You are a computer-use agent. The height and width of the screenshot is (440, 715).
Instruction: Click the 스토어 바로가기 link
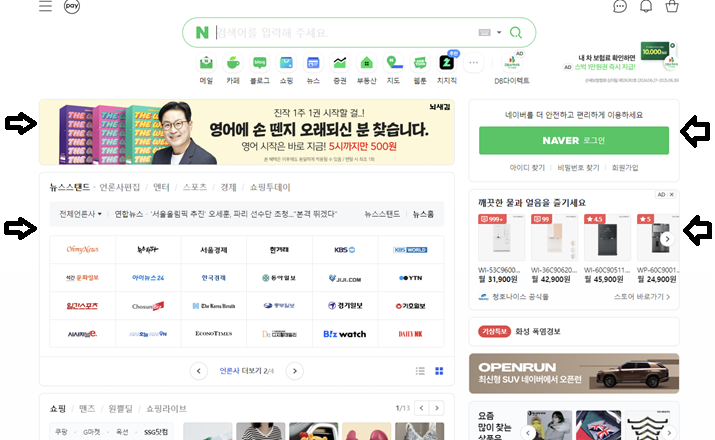point(642,296)
